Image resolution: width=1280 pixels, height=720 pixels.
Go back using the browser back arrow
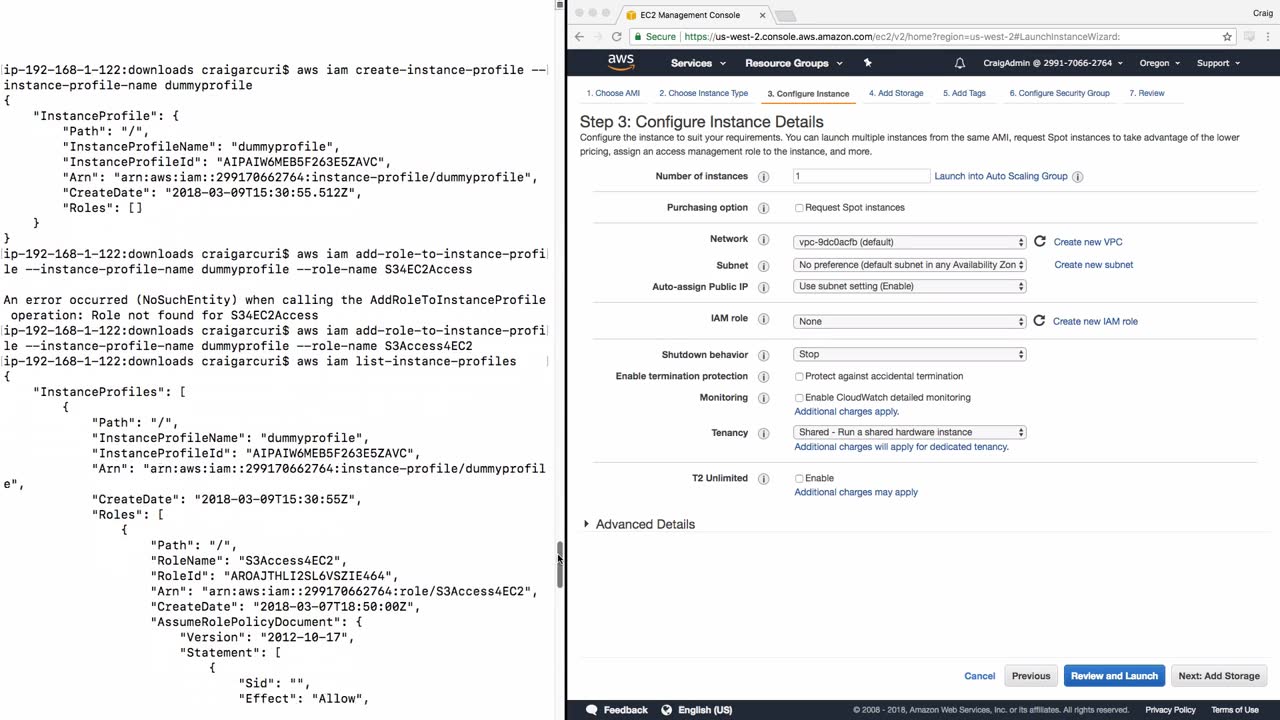(579, 37)
